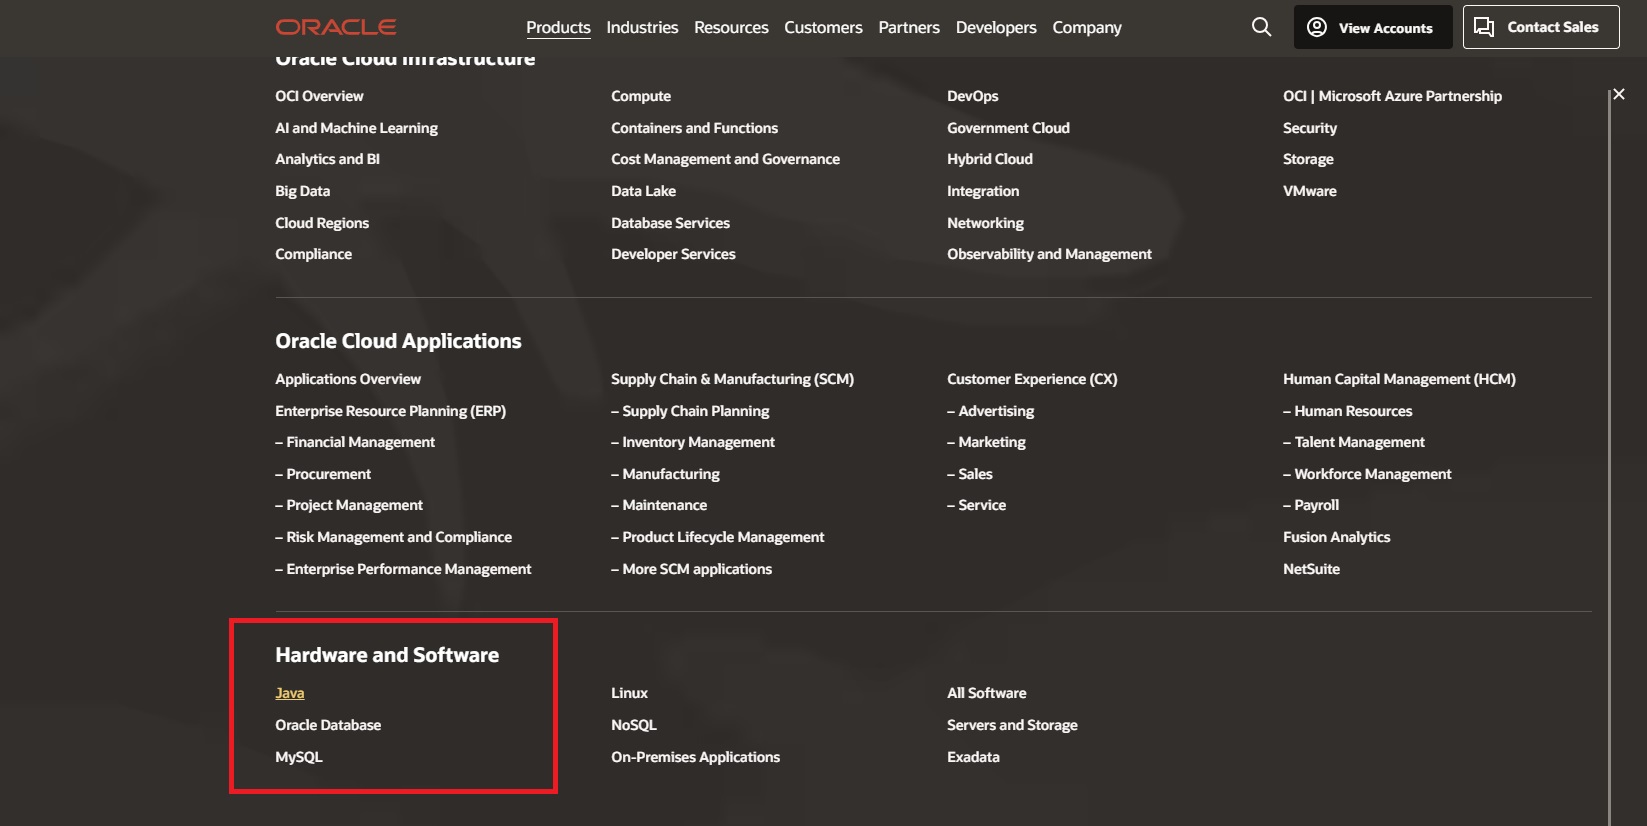Open Applications Overview
The height and width of the screenshot is (826, 1647).
pyautogui.click(x=348, y=379)
